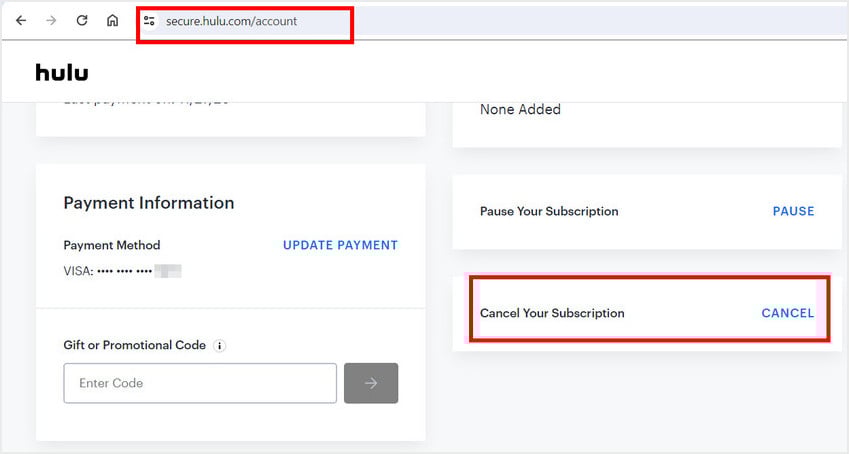This screenshot has width=849, height=454.
Task: Click the Enter Code field
Action: tap(200, 383)
